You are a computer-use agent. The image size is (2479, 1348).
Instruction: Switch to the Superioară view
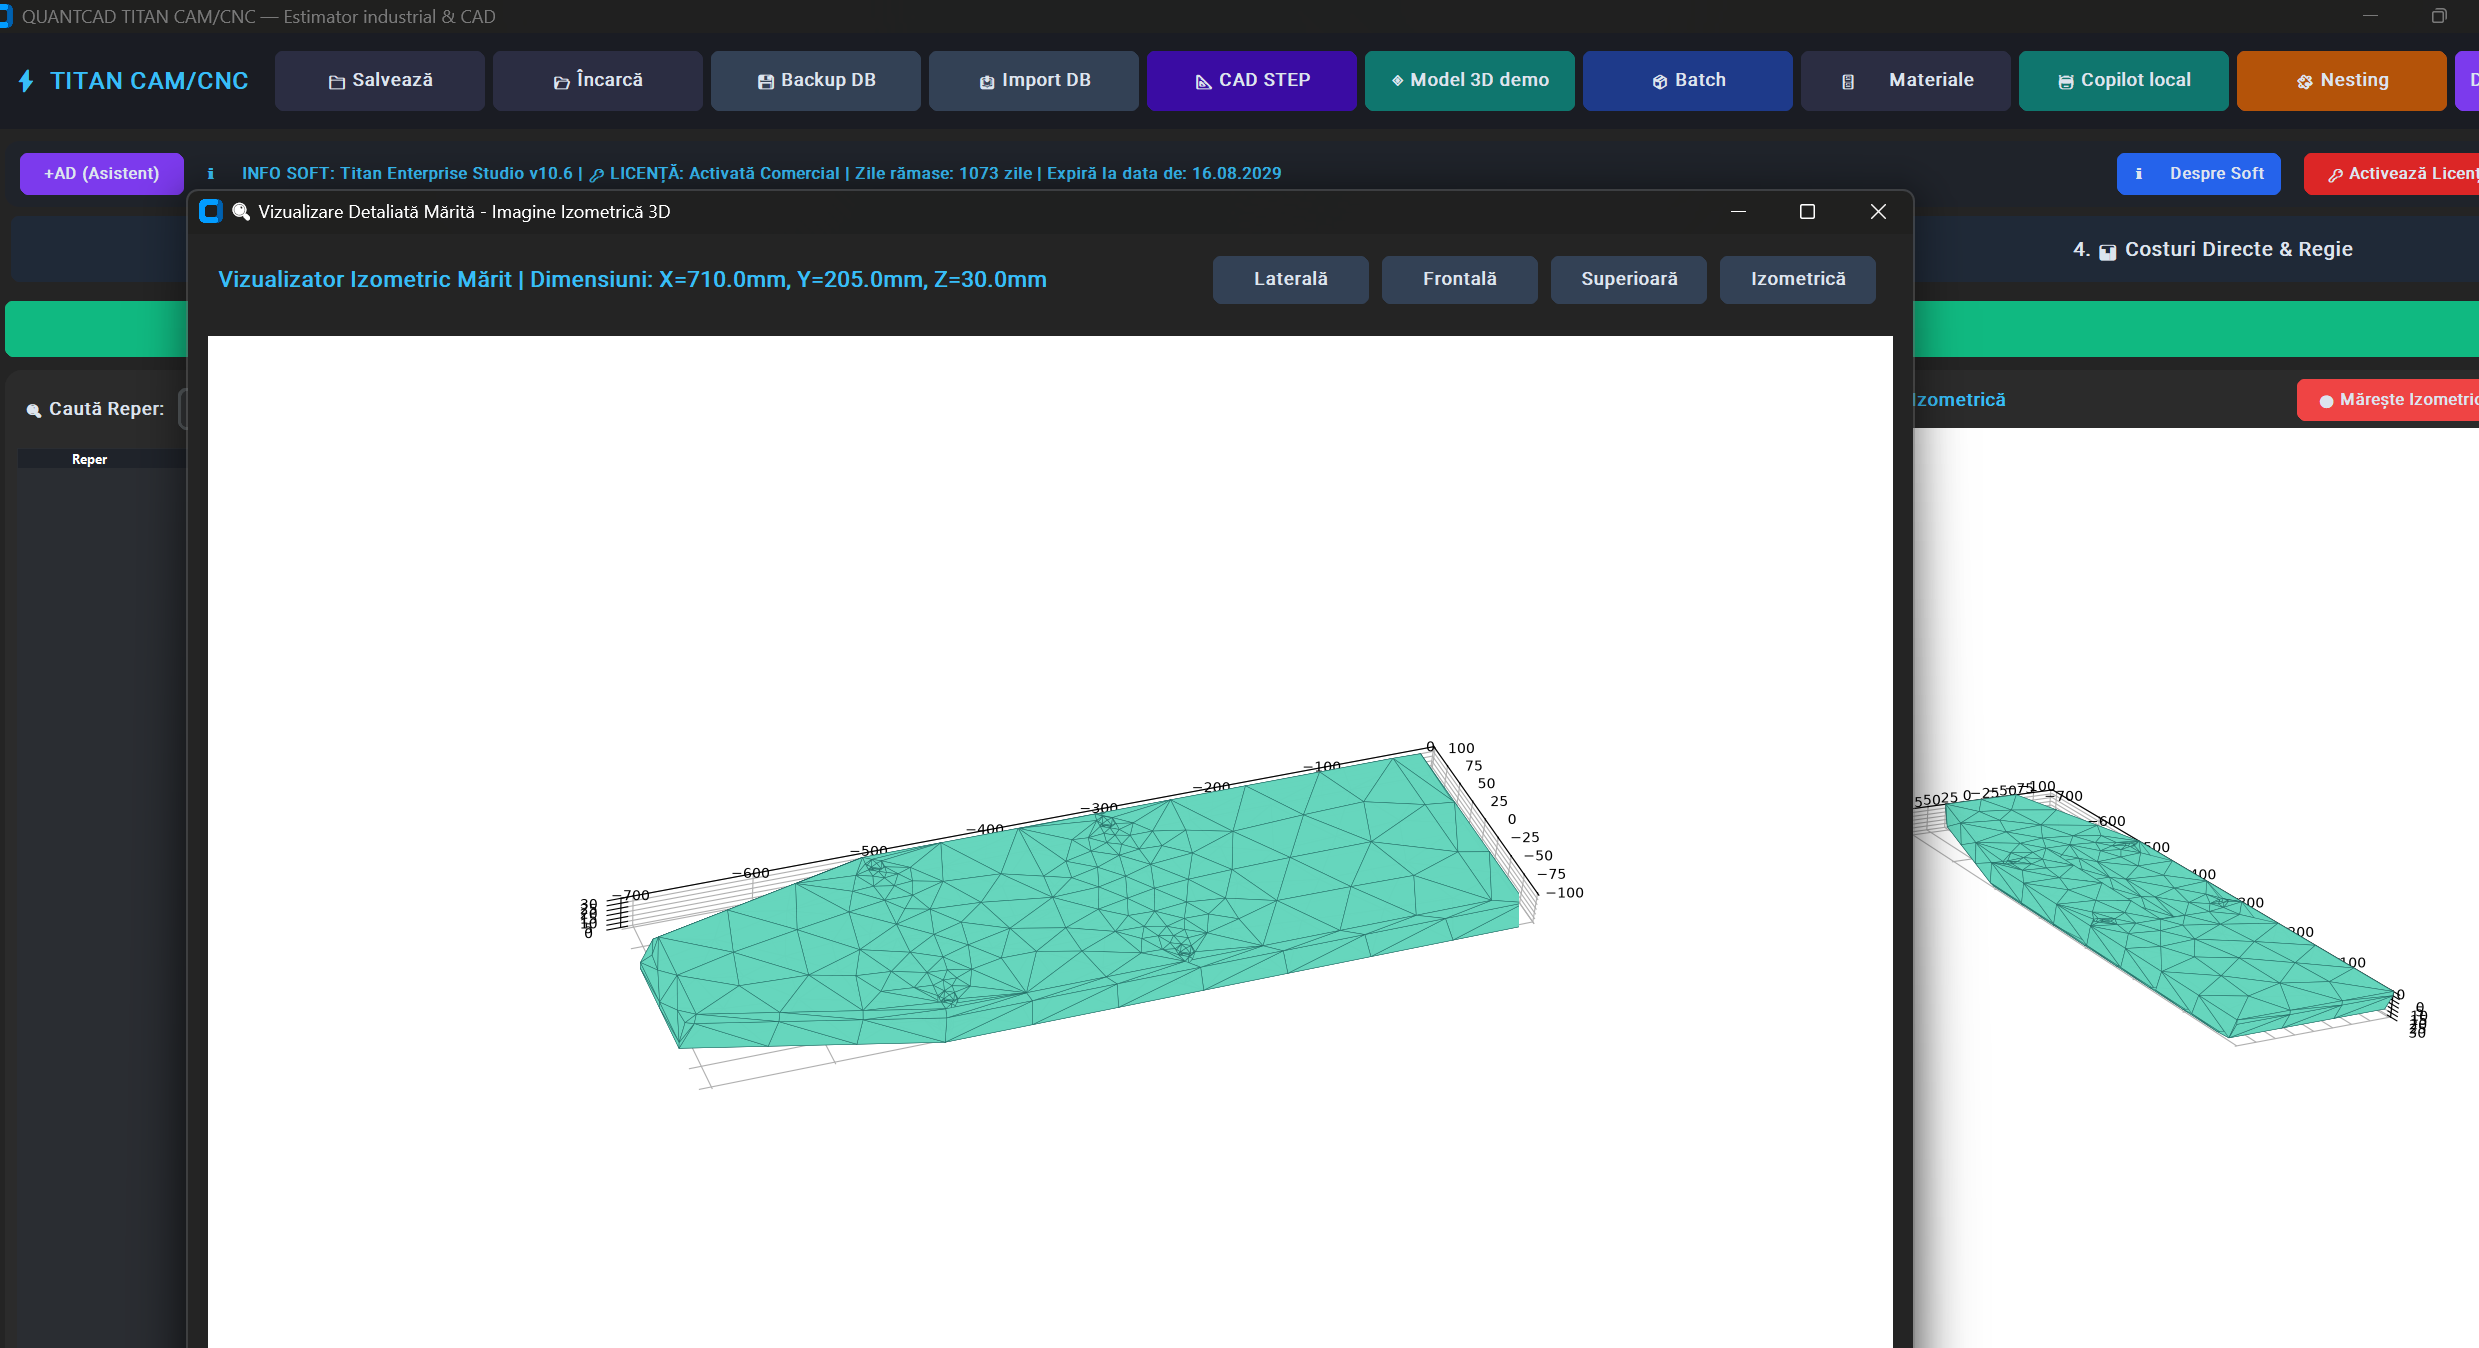[1629, 279]
